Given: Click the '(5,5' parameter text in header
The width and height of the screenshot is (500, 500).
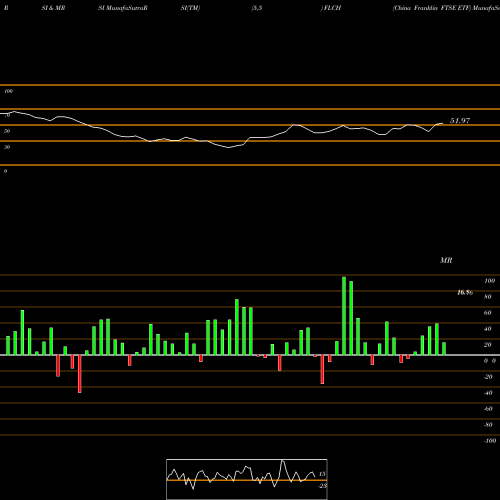Looking at the screenshot, I should [x=257, y=8].
